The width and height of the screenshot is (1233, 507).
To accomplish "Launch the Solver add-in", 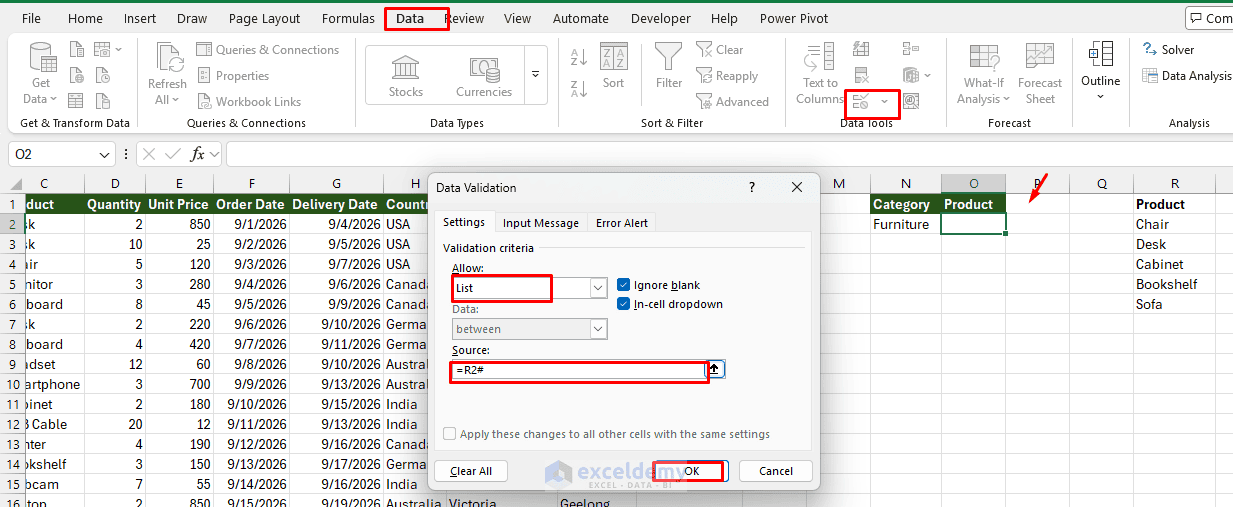I will (1168, 49).
